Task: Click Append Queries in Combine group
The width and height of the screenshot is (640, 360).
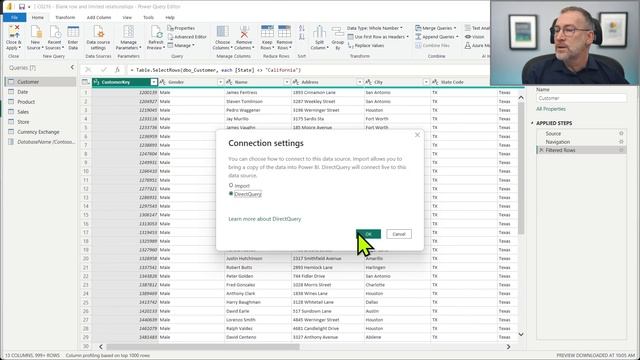Action: (436, 37)
